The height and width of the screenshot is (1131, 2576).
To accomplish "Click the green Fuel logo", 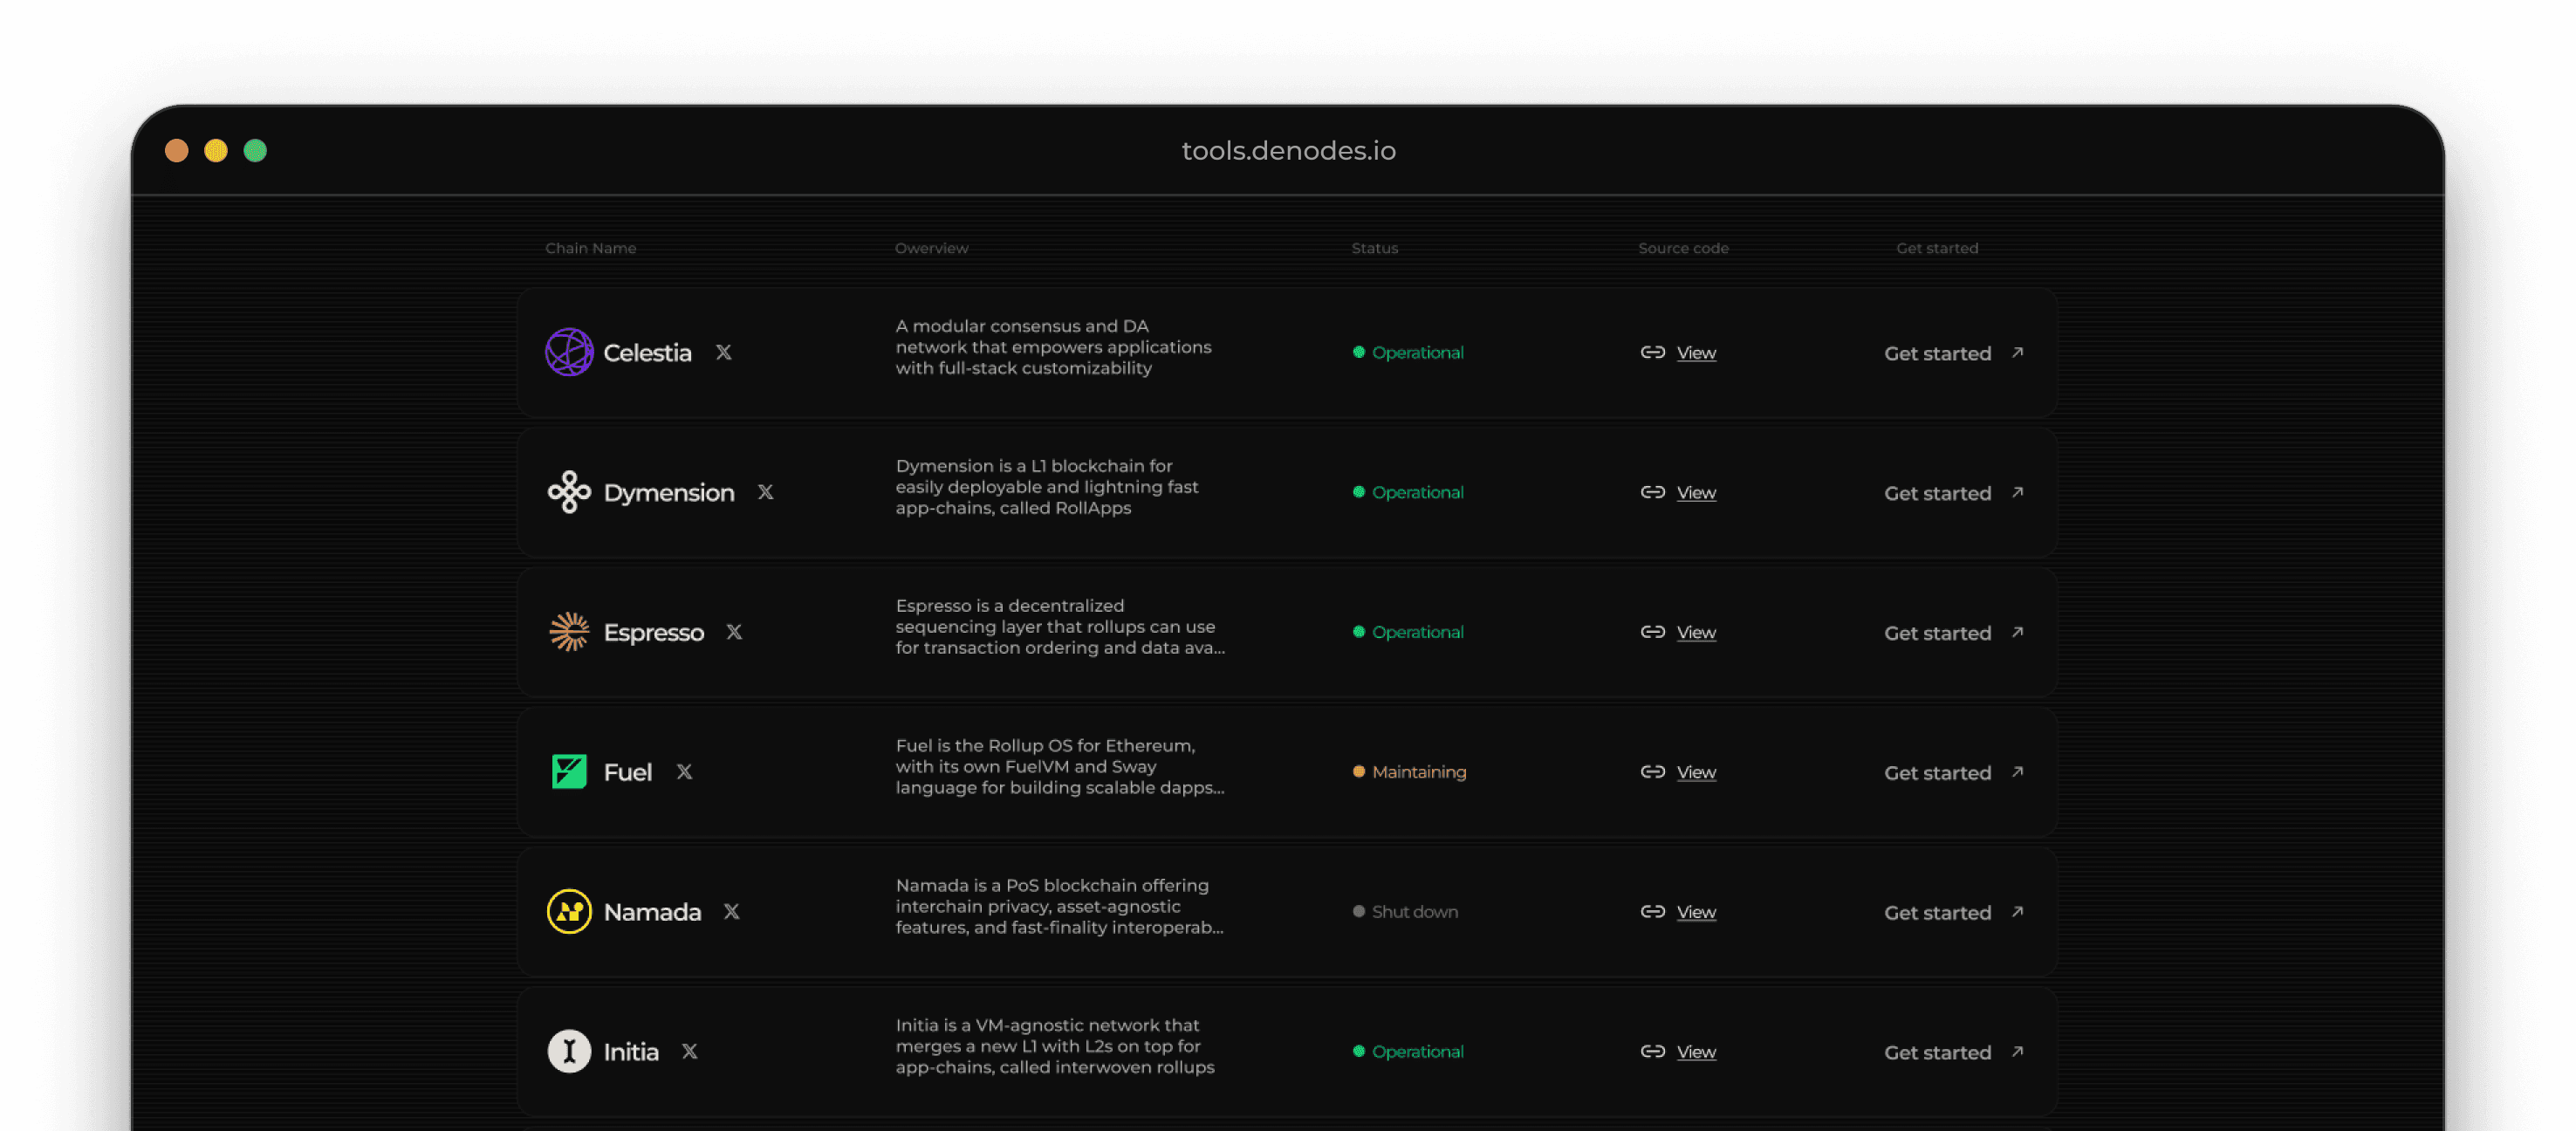I will (x=569, y=772).
